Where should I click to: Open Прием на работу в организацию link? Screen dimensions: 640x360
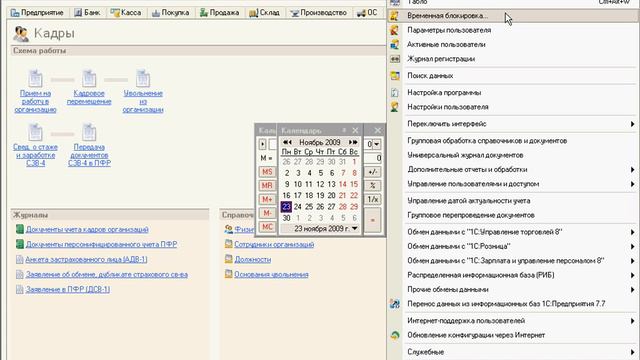pos(36,101)
